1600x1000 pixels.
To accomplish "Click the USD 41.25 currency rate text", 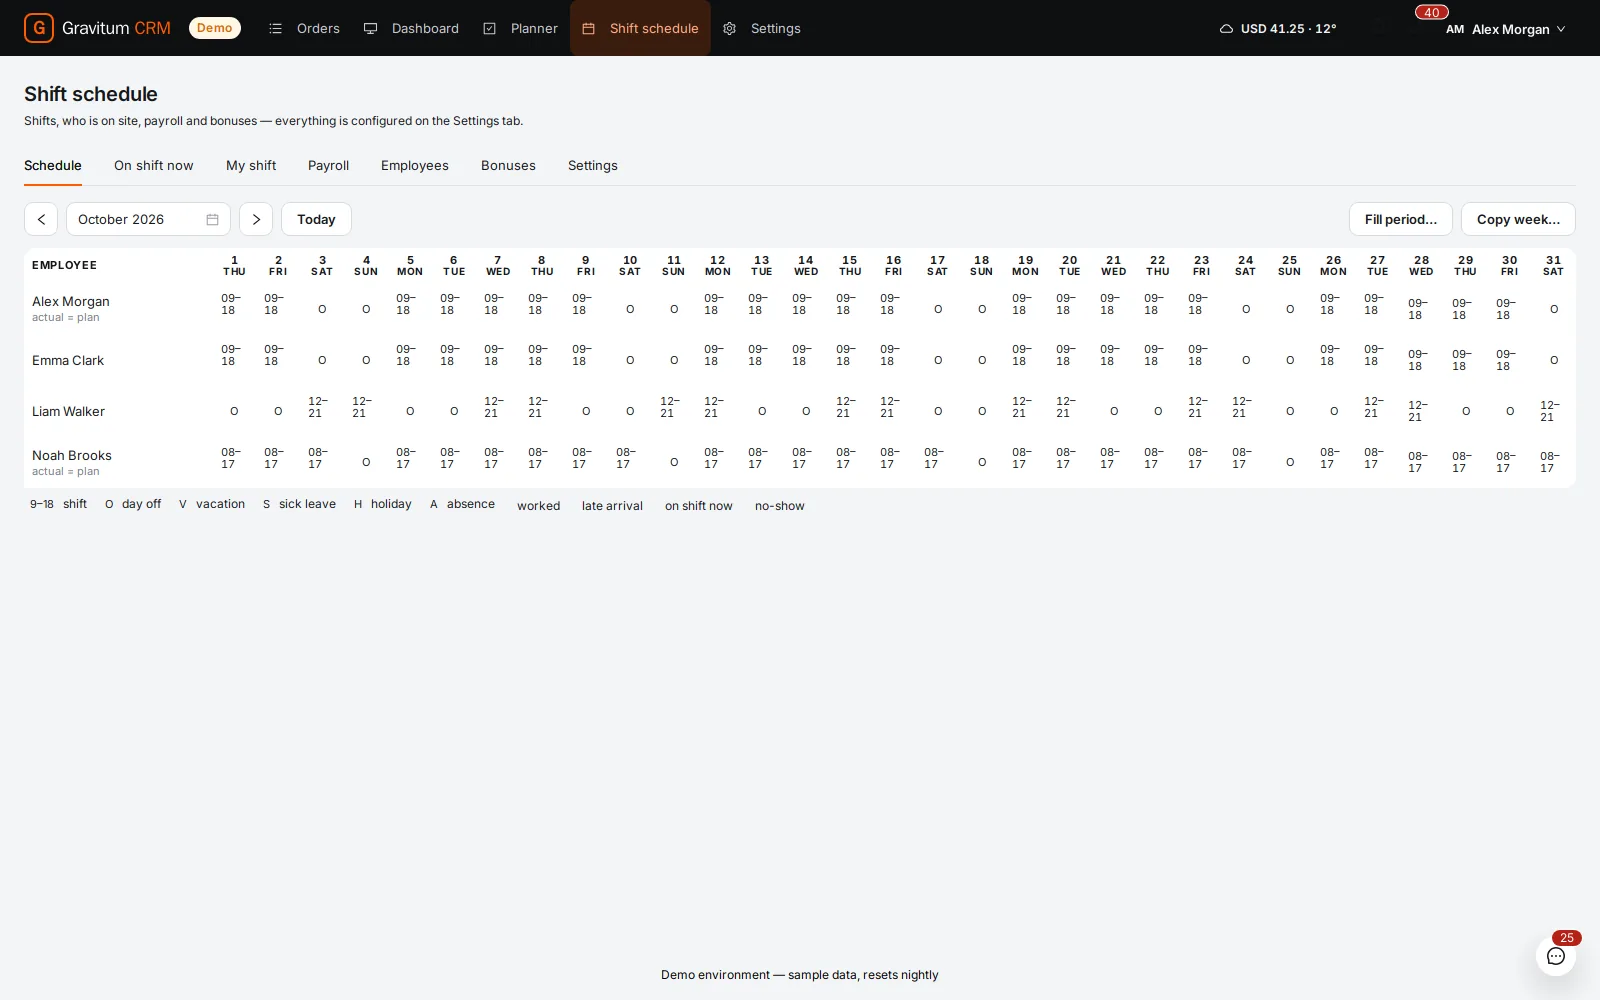I will 1273,29.
